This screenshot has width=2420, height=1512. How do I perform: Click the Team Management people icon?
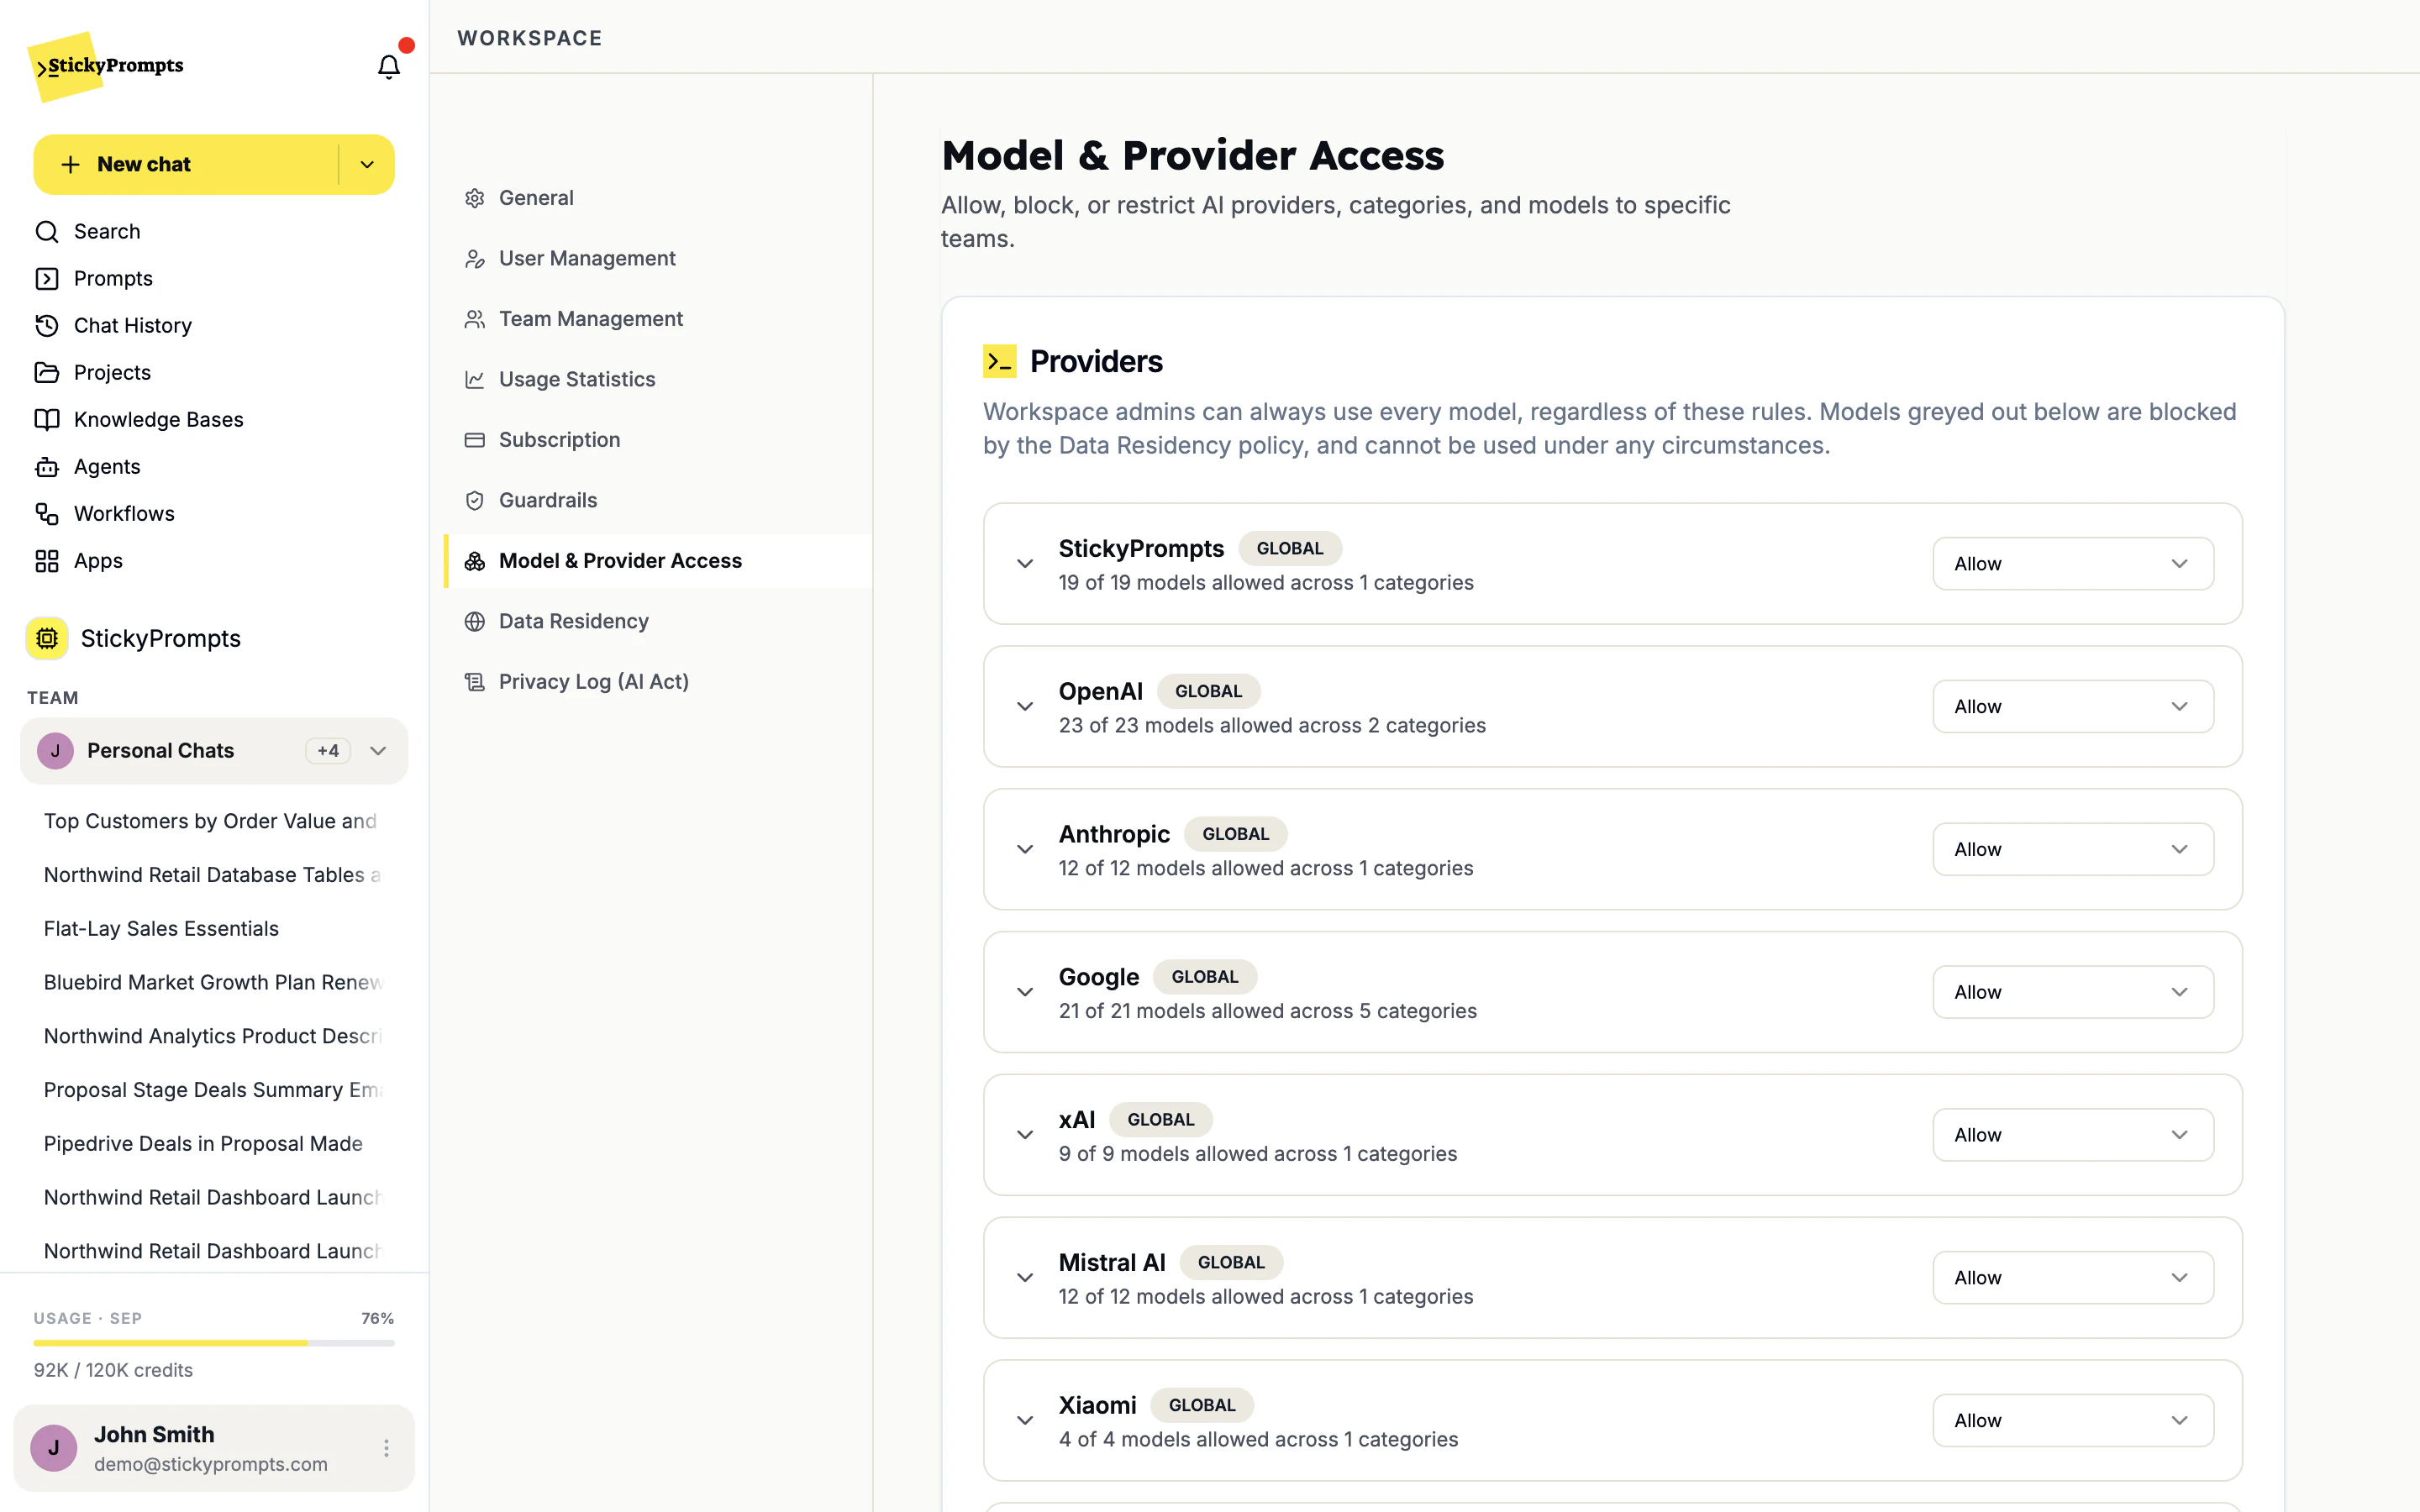pos(475,319)
